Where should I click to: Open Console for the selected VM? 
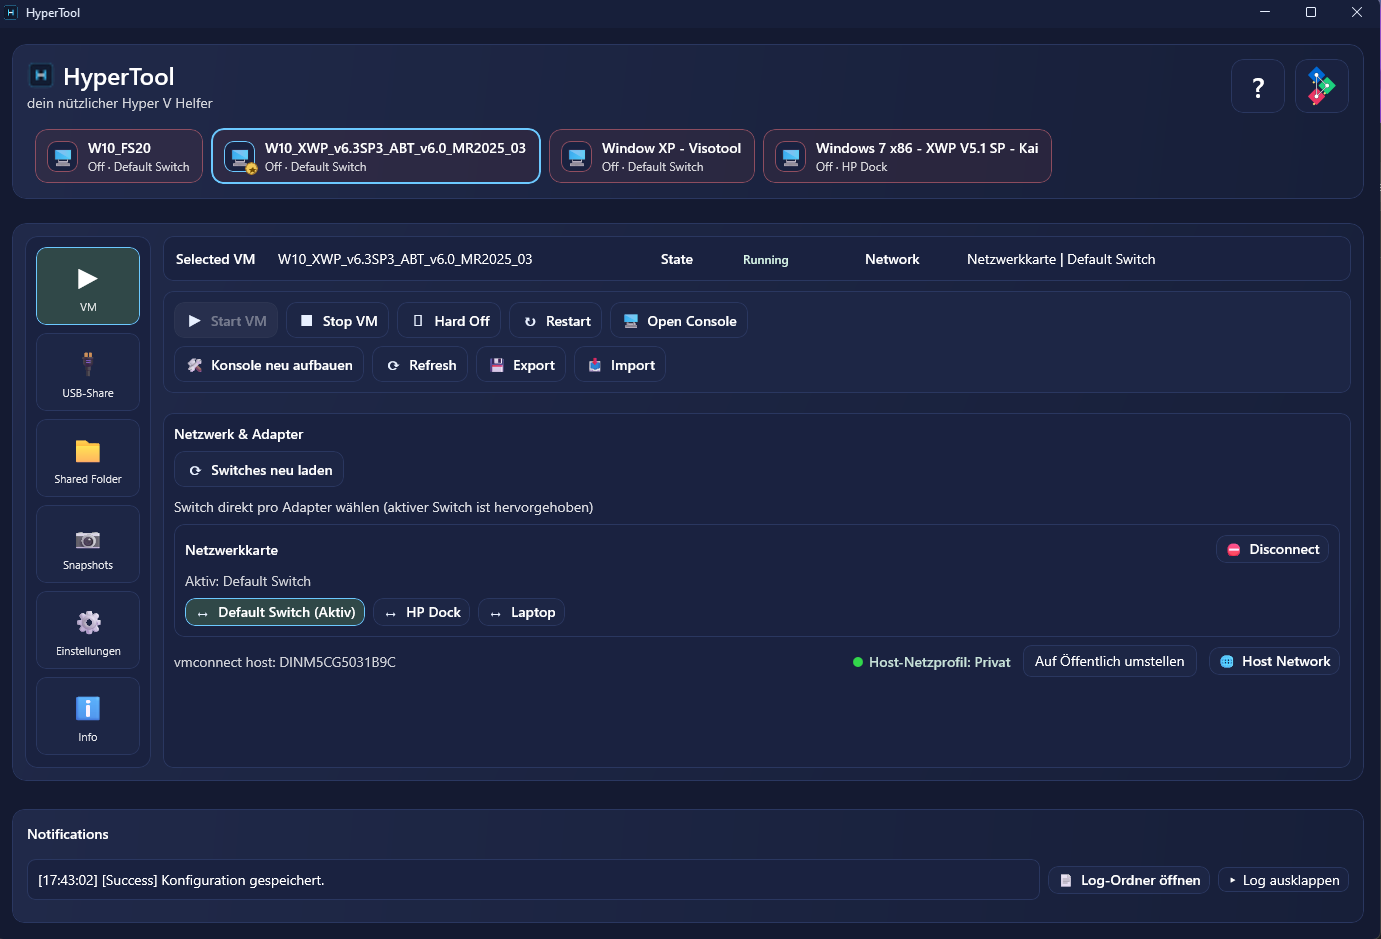coord(679,321)
